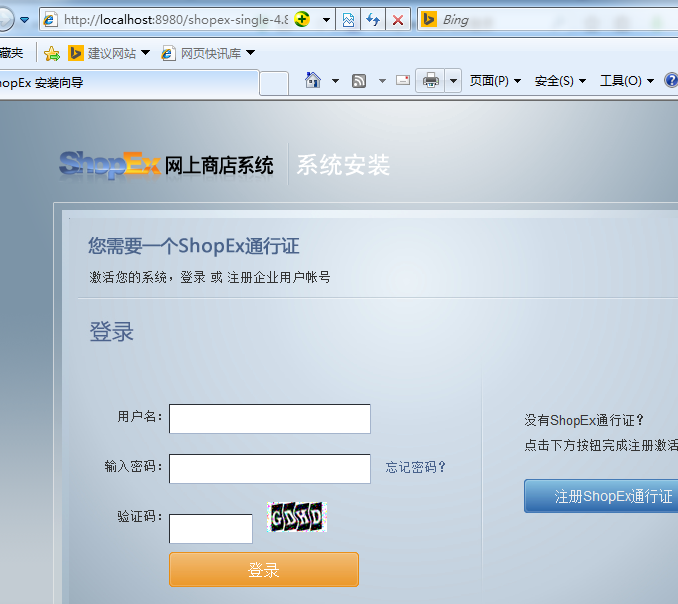The height and width of the screenshot is (604, 678).
Task: Click the read mail icon
Action: [403, 80]
